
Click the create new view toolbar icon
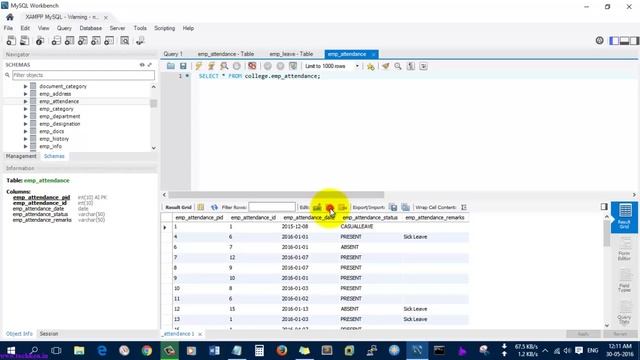(x=82, y=40)
